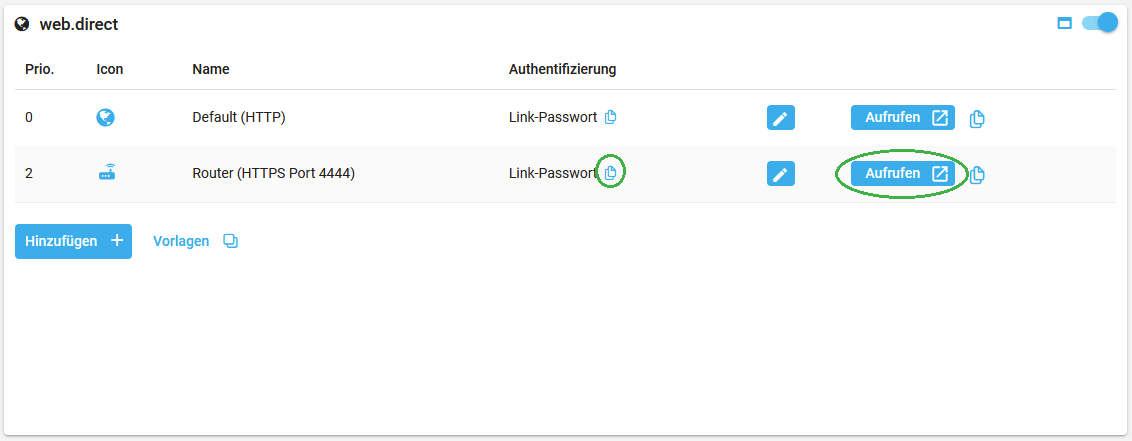Copy the link beside Default row's Aufrufen
The image size is (1132, 441).
tap(977, 119)
